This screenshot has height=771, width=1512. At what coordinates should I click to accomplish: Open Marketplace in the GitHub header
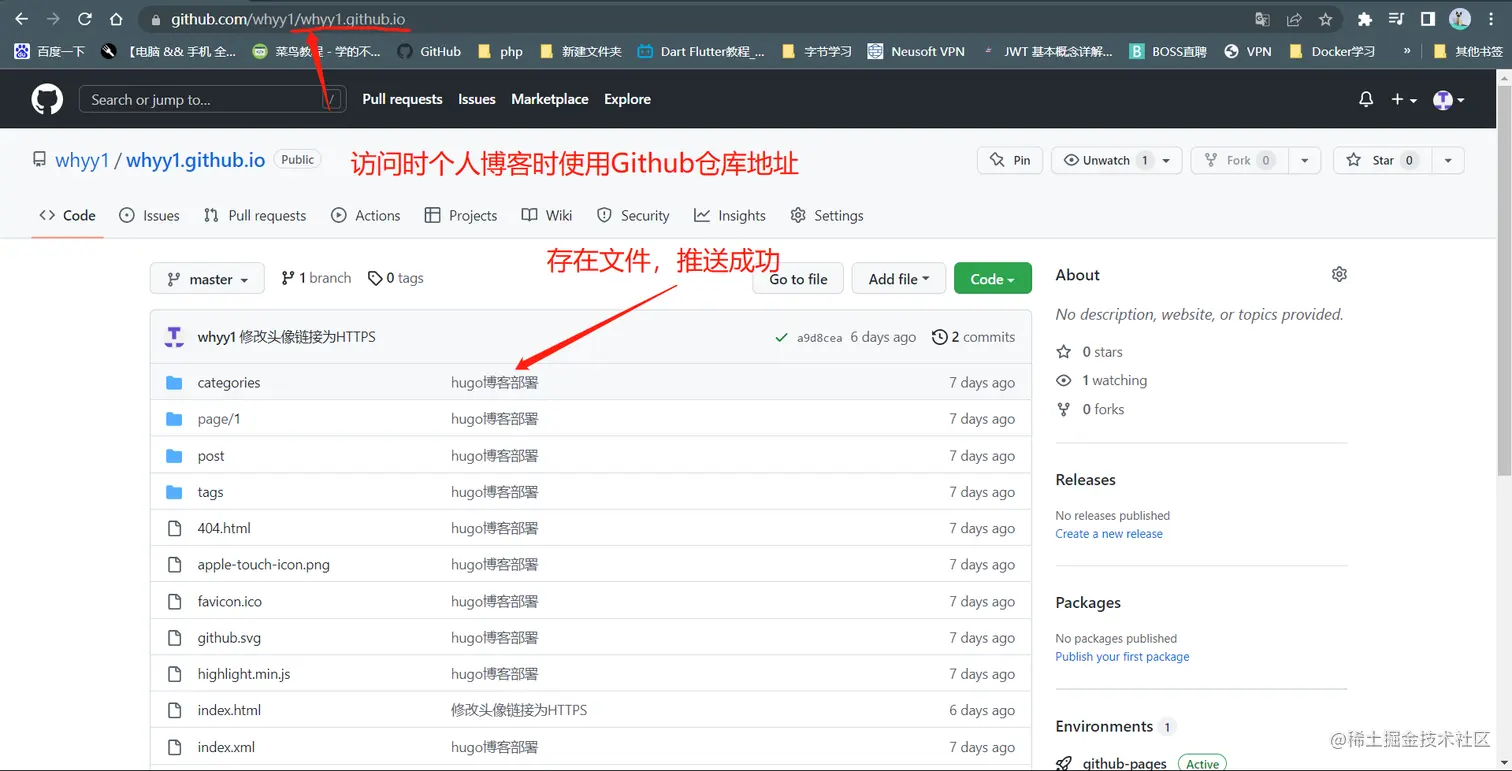click(x=550, y=99)
